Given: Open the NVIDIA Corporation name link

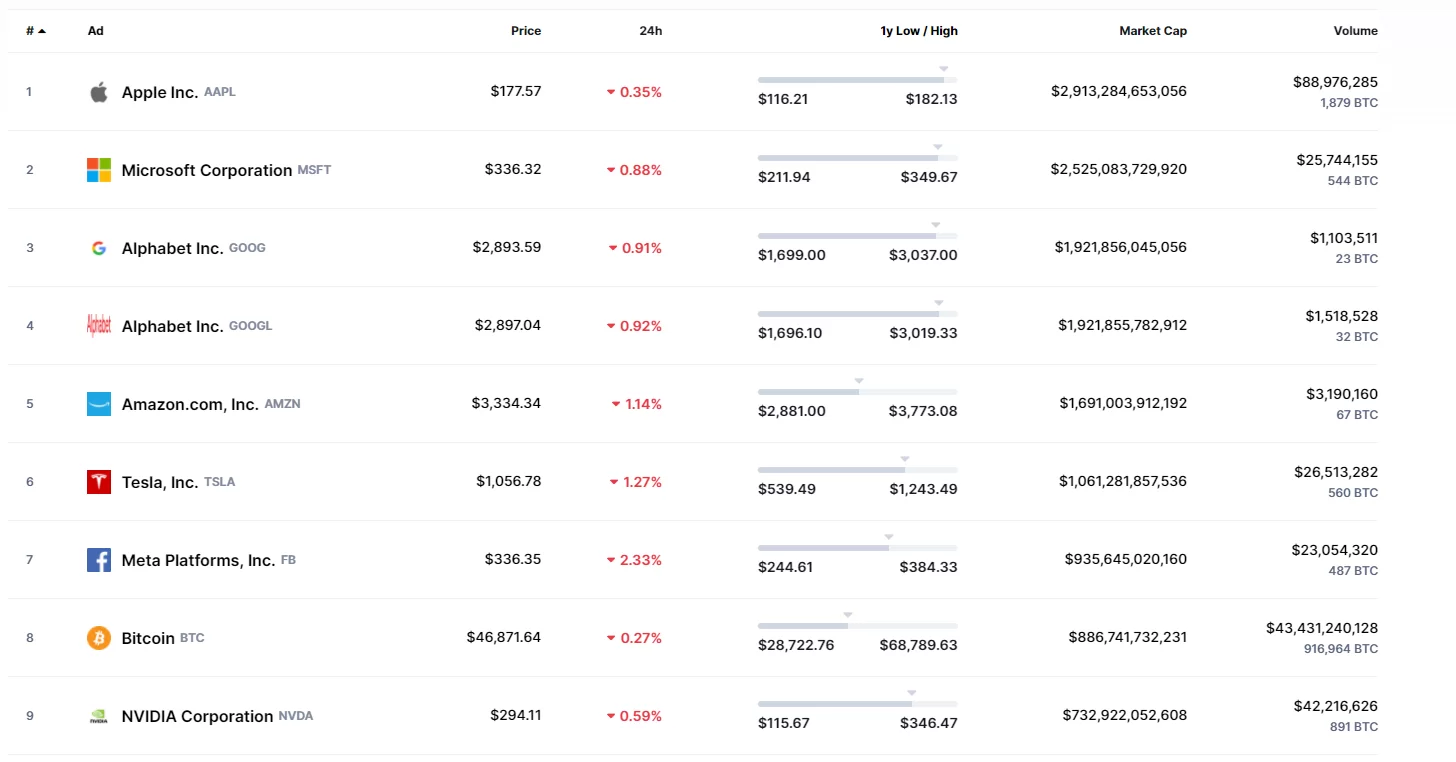Looking at the screenshot, I should (x=197, y=716).
